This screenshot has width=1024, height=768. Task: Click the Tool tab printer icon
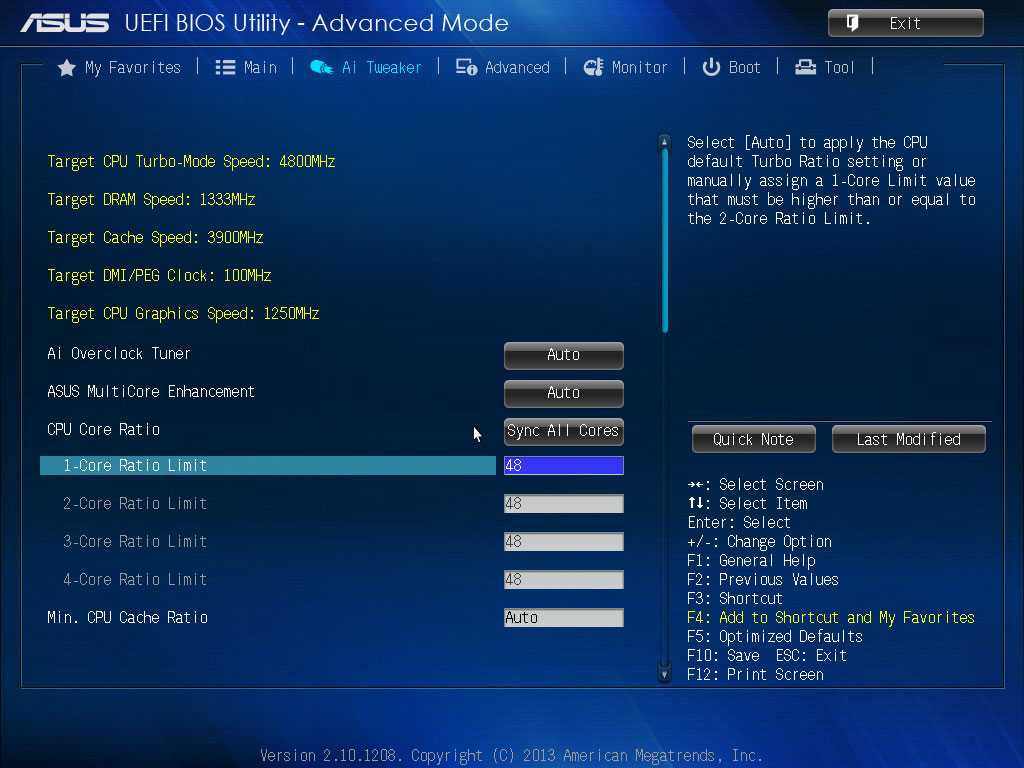(x=805, y=67)
